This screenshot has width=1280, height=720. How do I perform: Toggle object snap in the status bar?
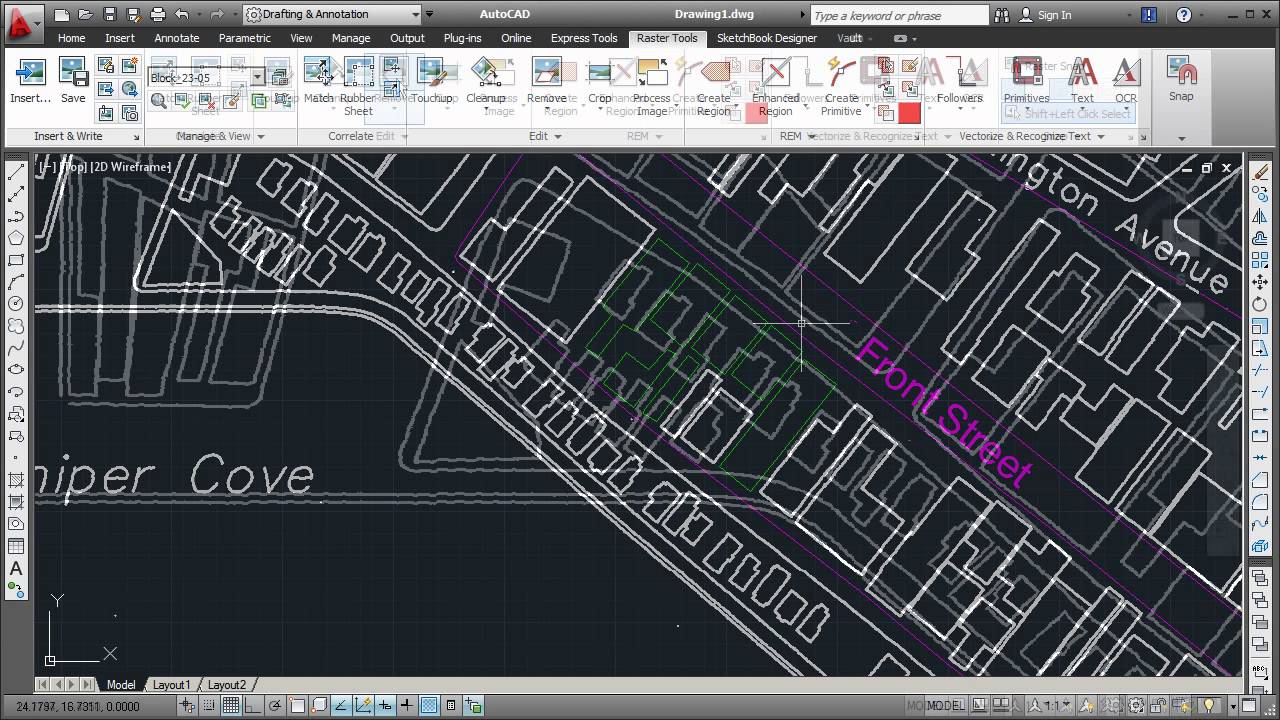pos(297,705)
